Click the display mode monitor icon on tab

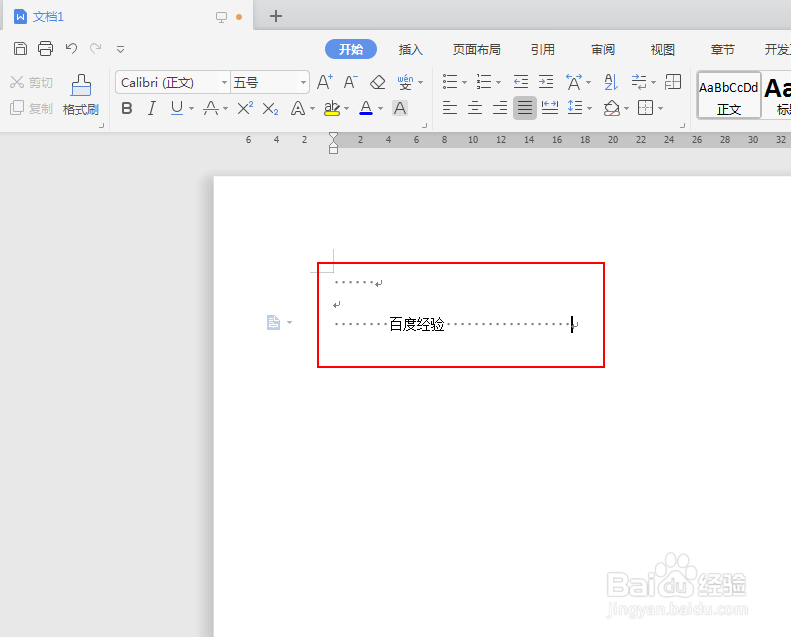pyautogui.click(x=221, y=17)
